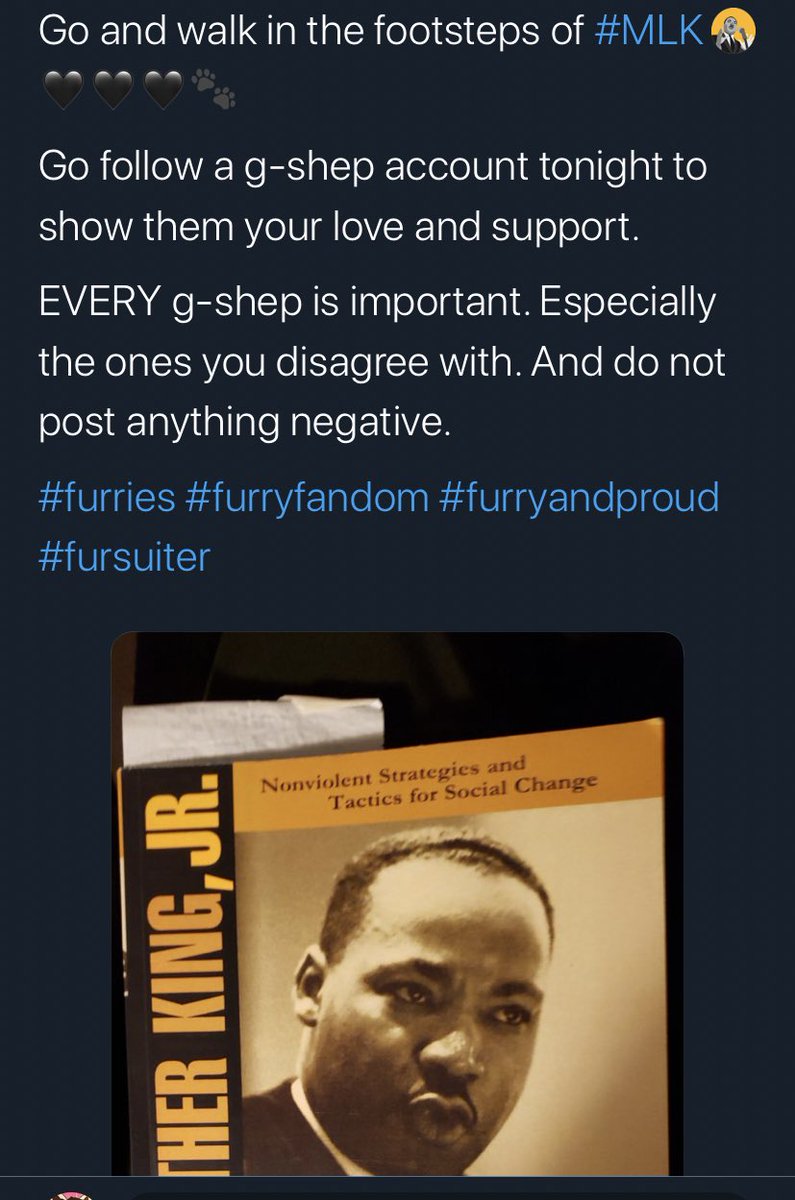
Task: Tap the emoji icon beside #MLK
Action: point(734,33)
